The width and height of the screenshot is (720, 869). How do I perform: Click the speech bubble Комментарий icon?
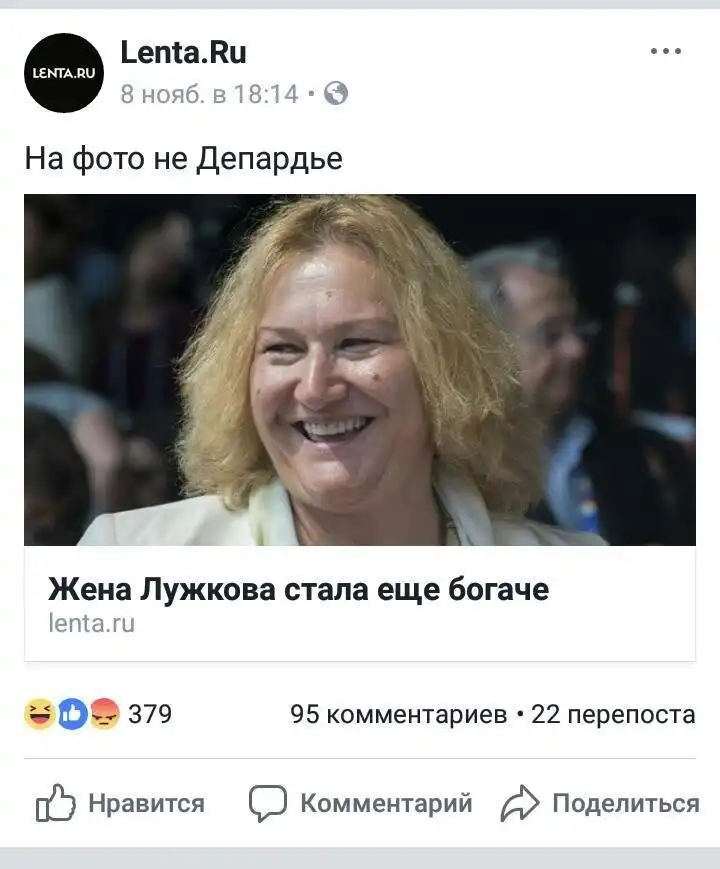(x=268, y=803)
